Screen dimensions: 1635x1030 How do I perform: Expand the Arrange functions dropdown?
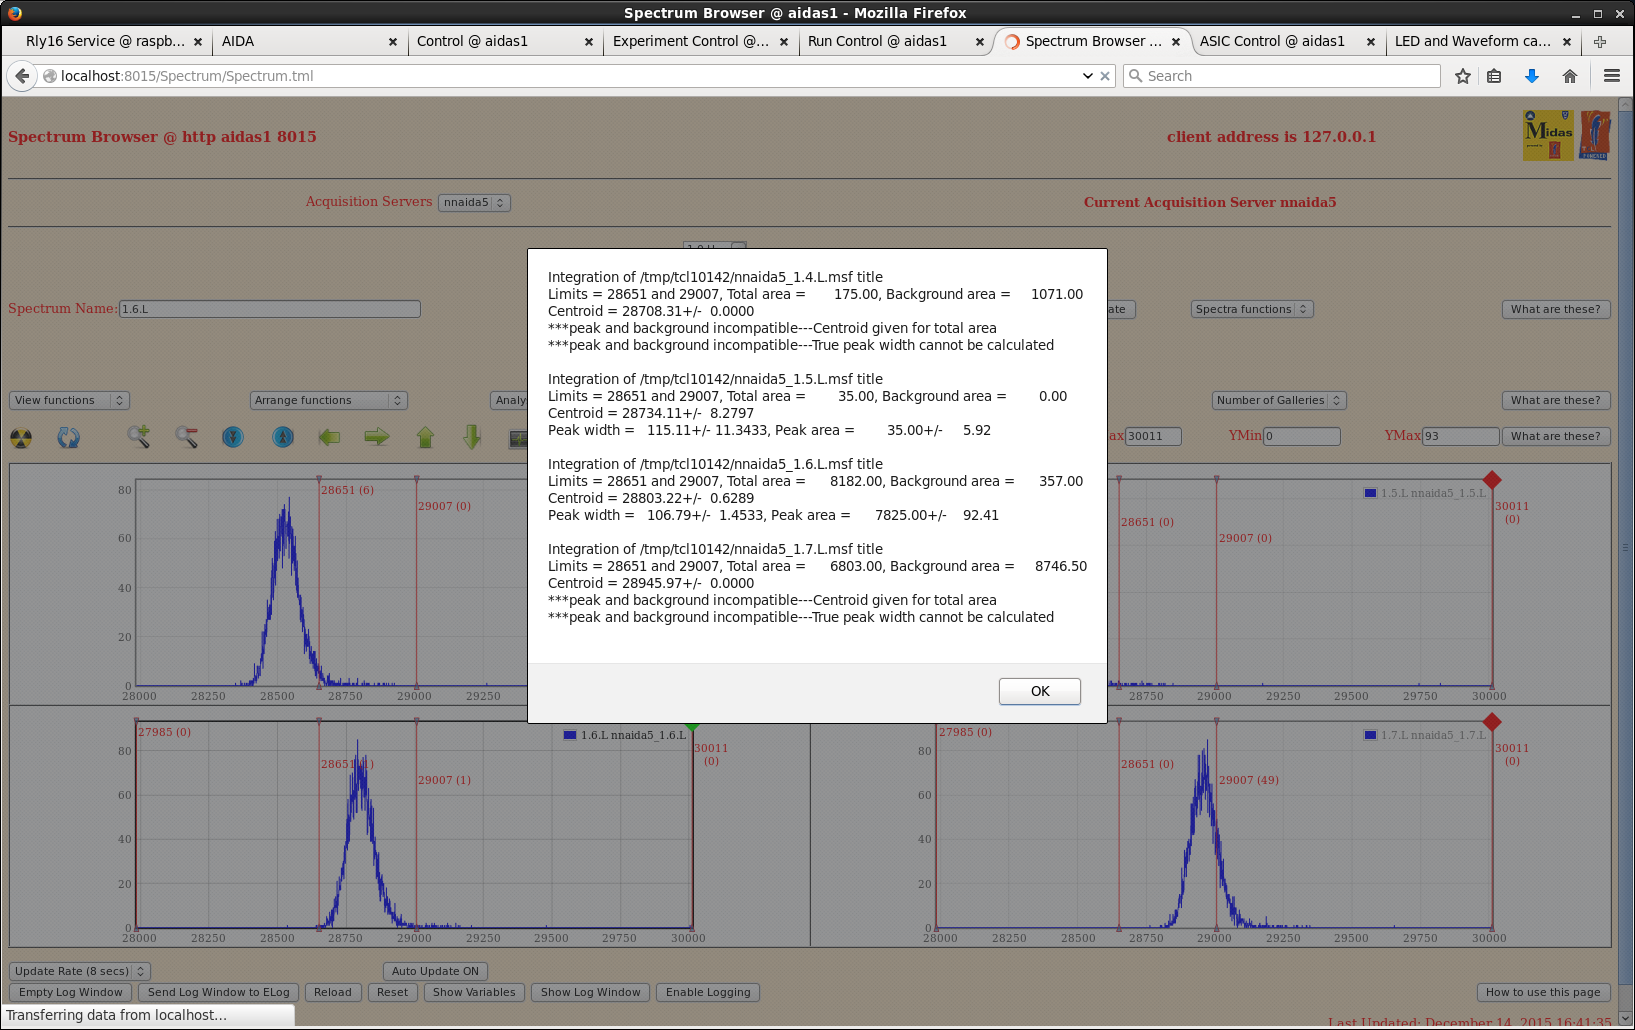point(328,400)
